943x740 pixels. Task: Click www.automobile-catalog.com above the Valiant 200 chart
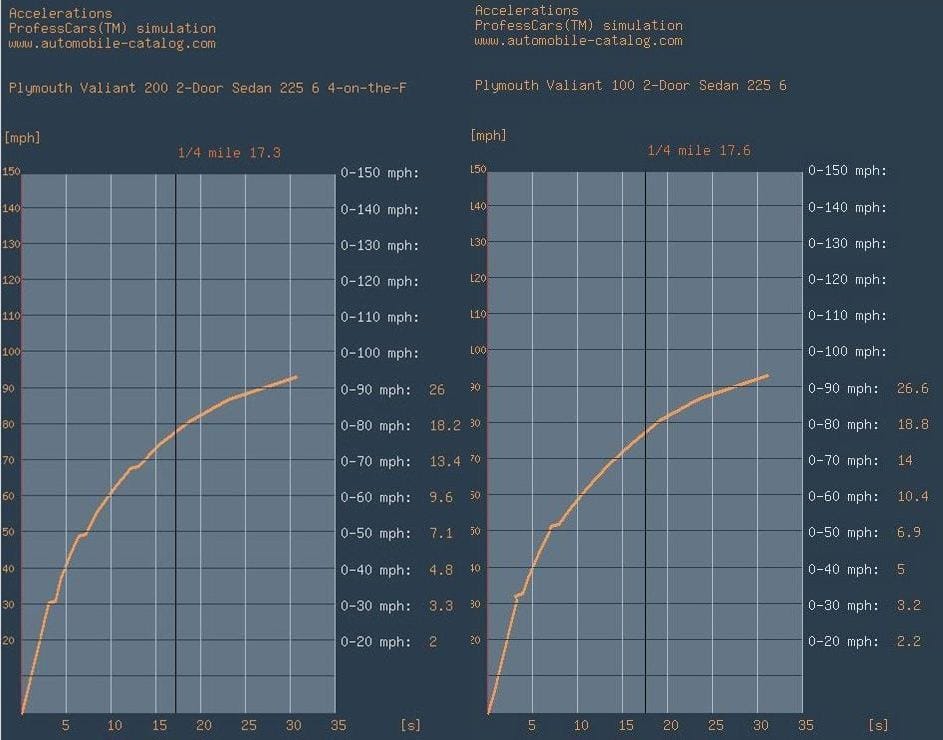pyautogui.click(x=112, y=43)
